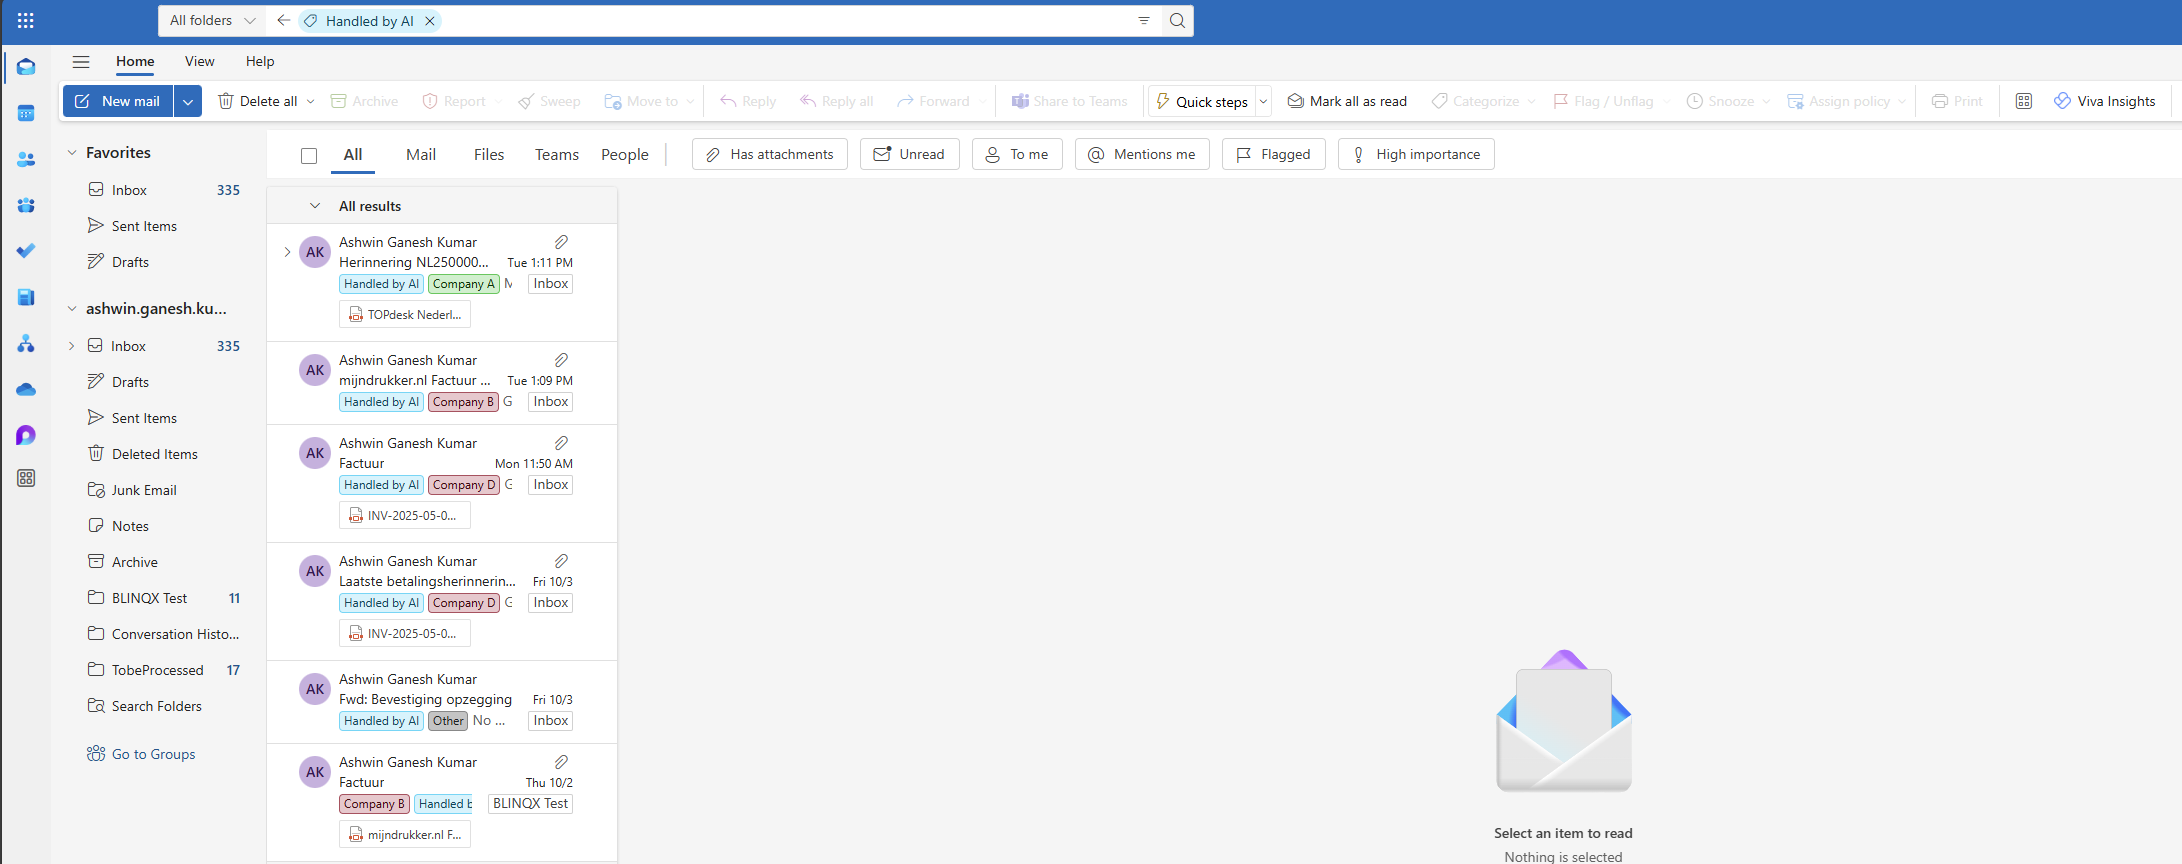Open the Junk Email folder
The height and width of the screenshot is (864, 2182).
click(156, 490)
